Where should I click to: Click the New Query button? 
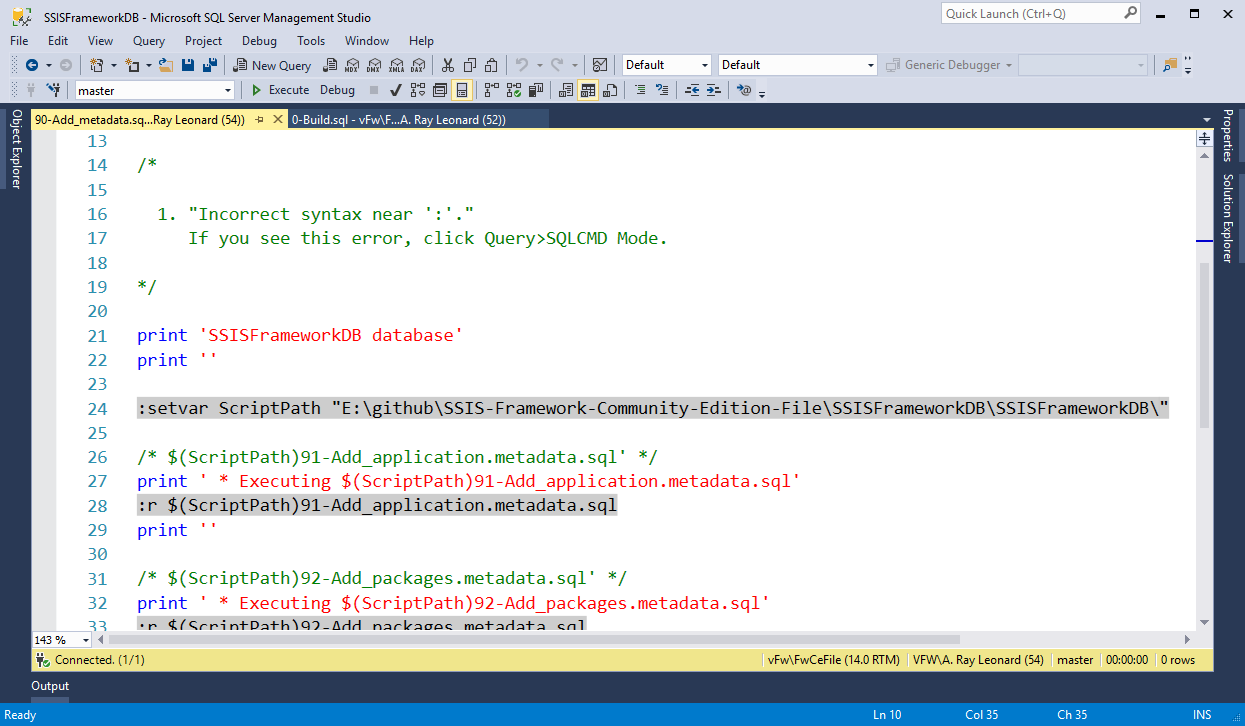click(273, 65)
